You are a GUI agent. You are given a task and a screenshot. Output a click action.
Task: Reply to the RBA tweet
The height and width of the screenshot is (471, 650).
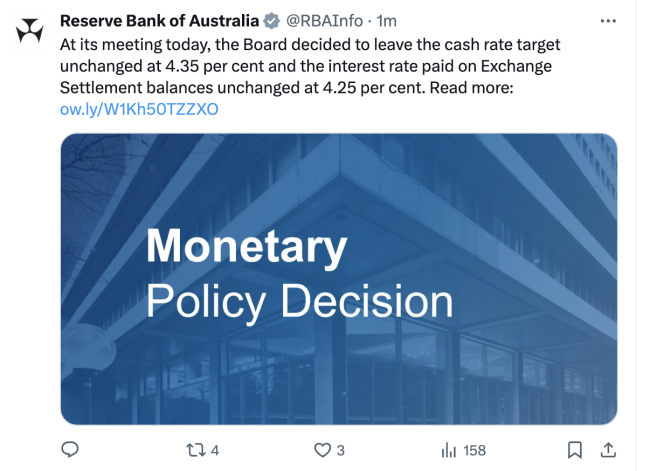[x=70, y=450]
